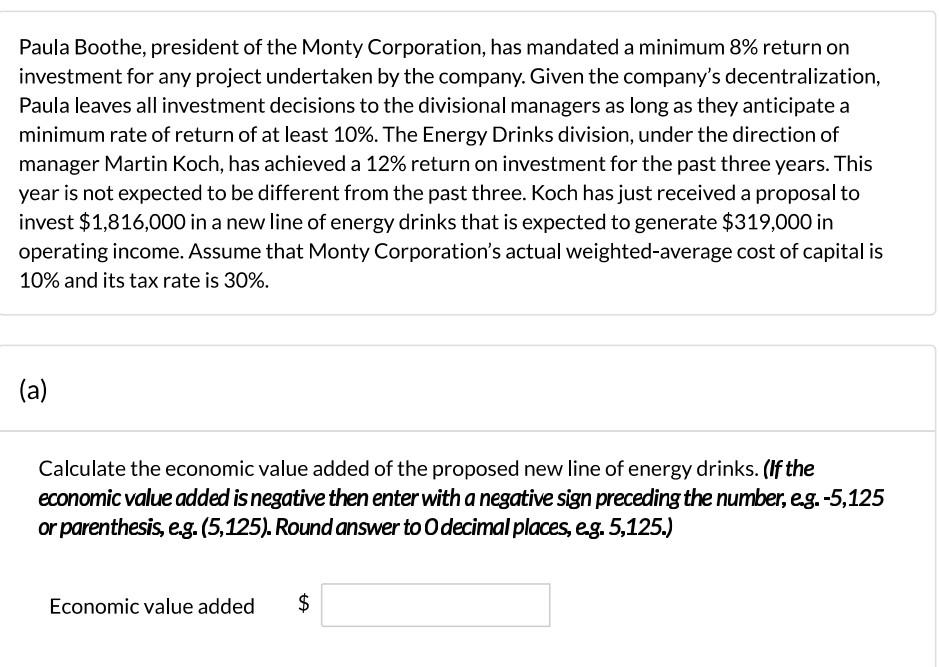This screenshot has height=667, width=939.
Task: Click the dollar sign before the input box
Action: tap(304, 603)
